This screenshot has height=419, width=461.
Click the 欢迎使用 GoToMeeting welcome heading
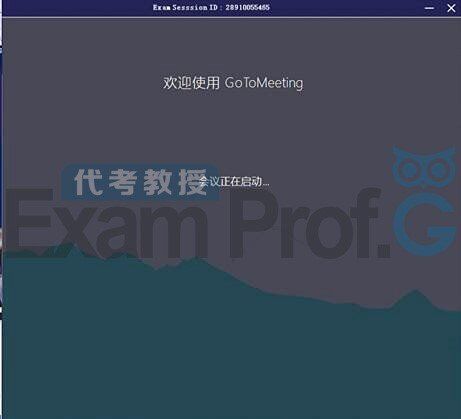[233, 83]
